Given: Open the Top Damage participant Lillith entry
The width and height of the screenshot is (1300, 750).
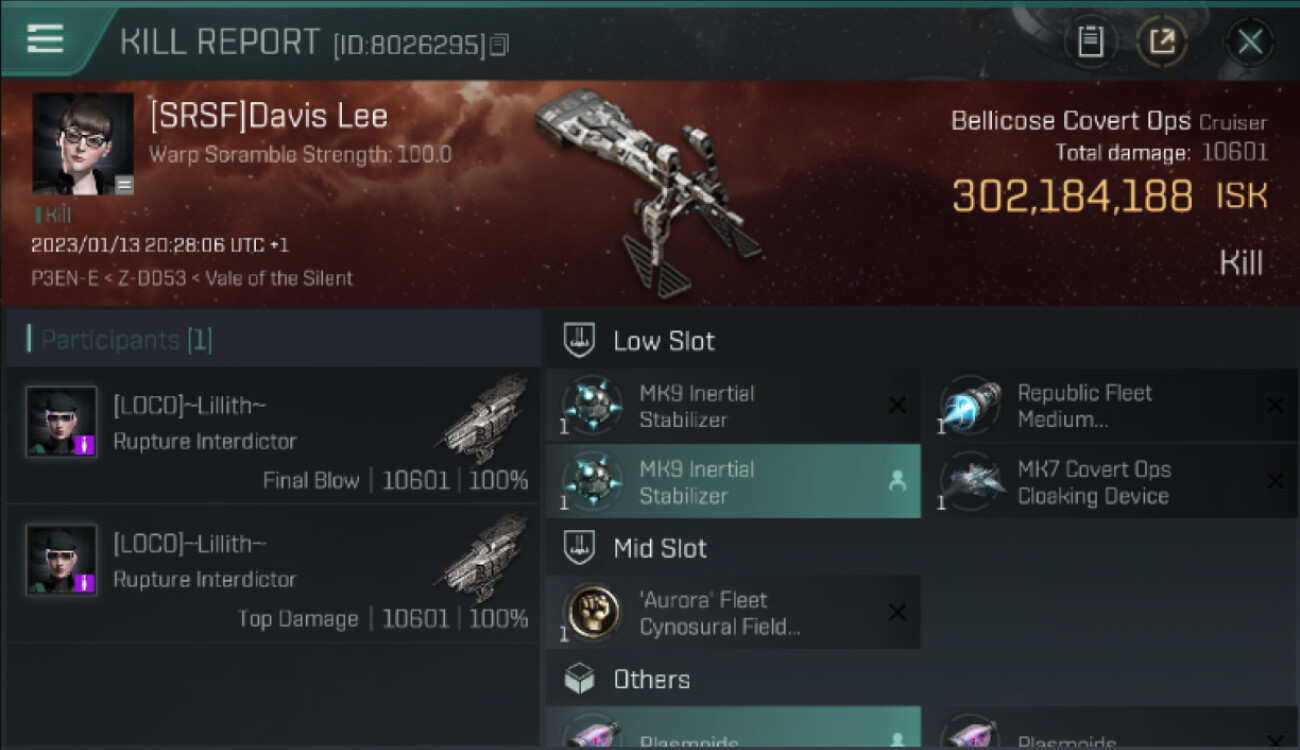Looking at the screenshot, I should (x=272, y=573).
